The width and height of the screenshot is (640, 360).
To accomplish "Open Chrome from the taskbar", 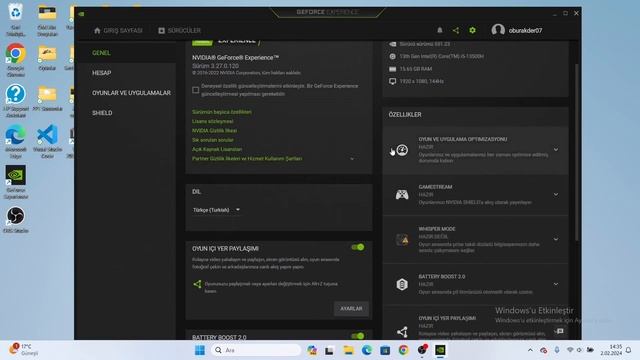I will [x=403, y=350].
